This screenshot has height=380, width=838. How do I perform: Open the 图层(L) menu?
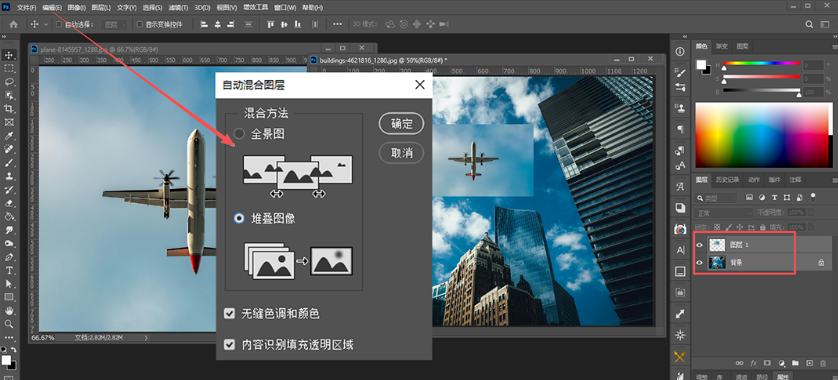[102, 7]
